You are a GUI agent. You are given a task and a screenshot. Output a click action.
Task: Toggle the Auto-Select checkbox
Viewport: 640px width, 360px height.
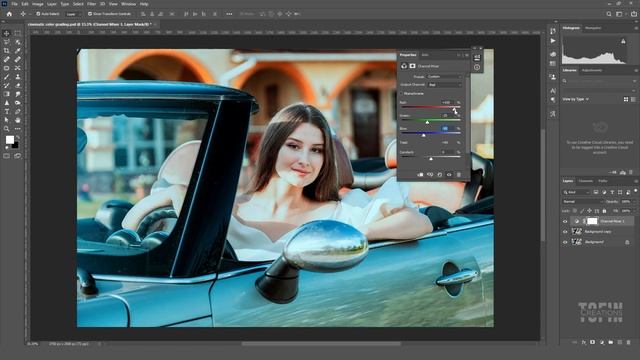click(x=38, y=14)
